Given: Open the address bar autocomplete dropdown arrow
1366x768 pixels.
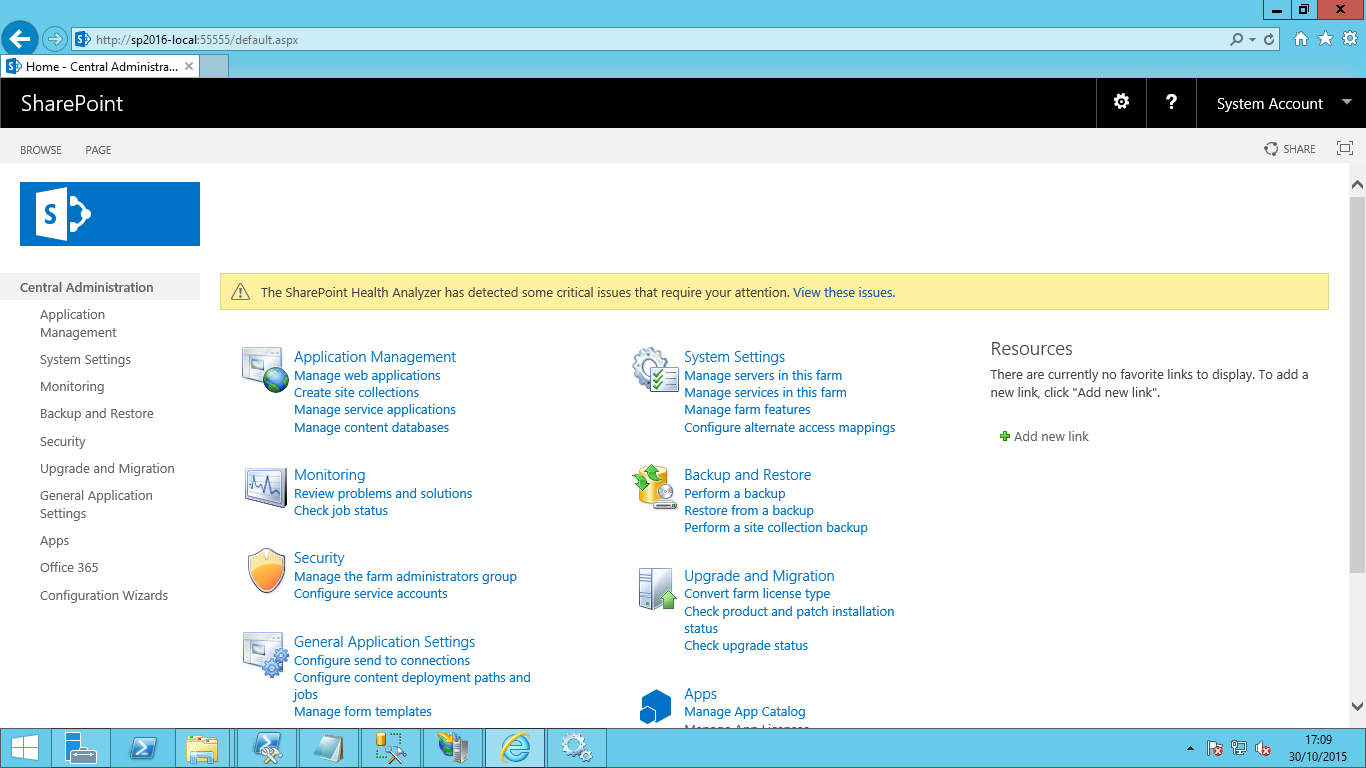Looking at the screenshot, I should click(x=1252, y=40).
